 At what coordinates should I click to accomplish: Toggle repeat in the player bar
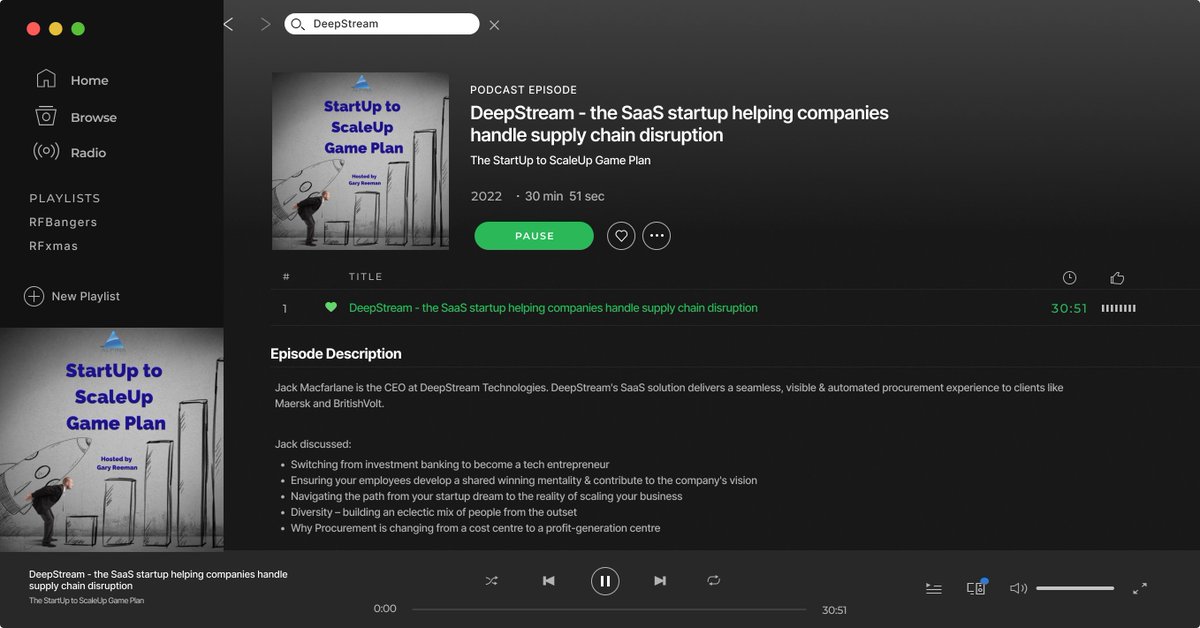[x=714, y=580]
